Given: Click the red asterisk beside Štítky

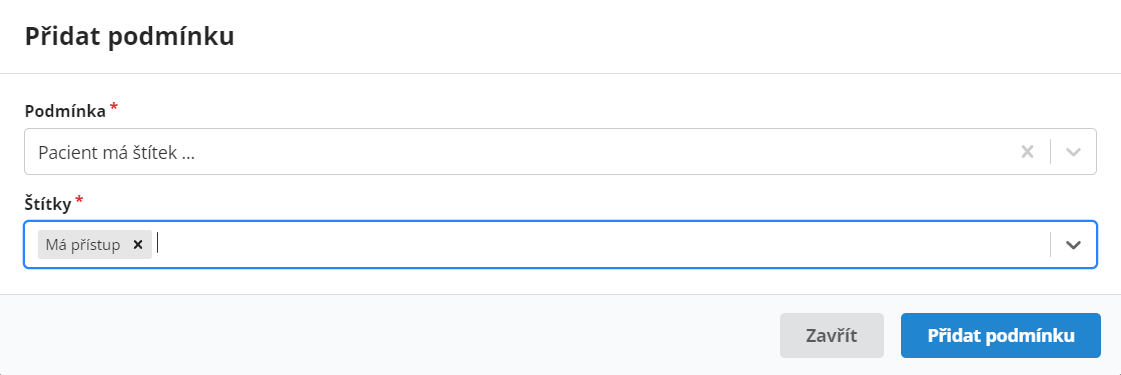Looking at the screenshot, I should click(79, 201).
